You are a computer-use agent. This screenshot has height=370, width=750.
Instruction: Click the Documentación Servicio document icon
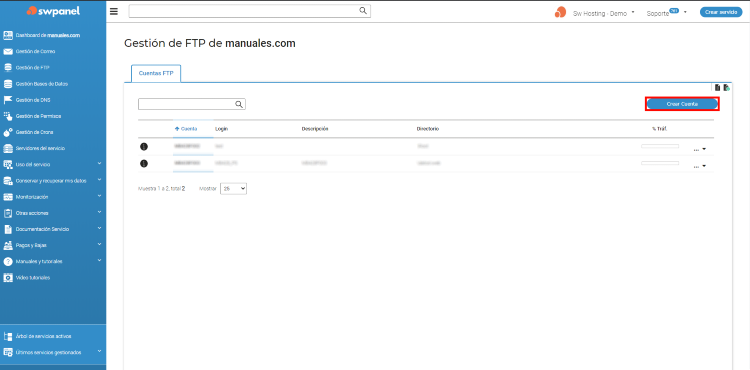click(8, 229)
